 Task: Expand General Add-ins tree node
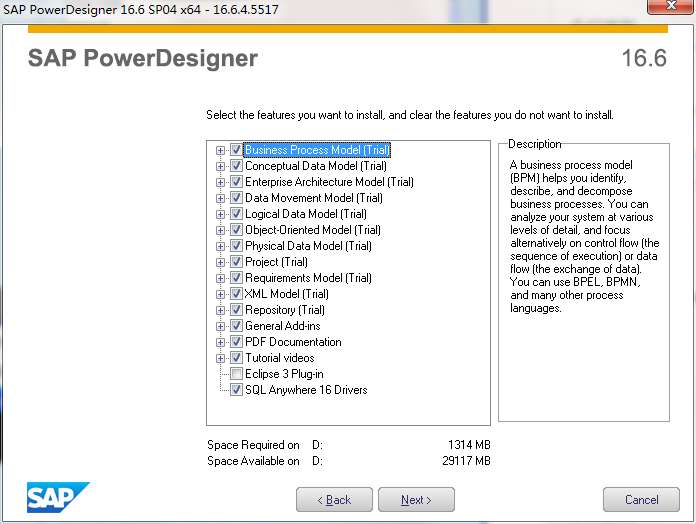220,326
